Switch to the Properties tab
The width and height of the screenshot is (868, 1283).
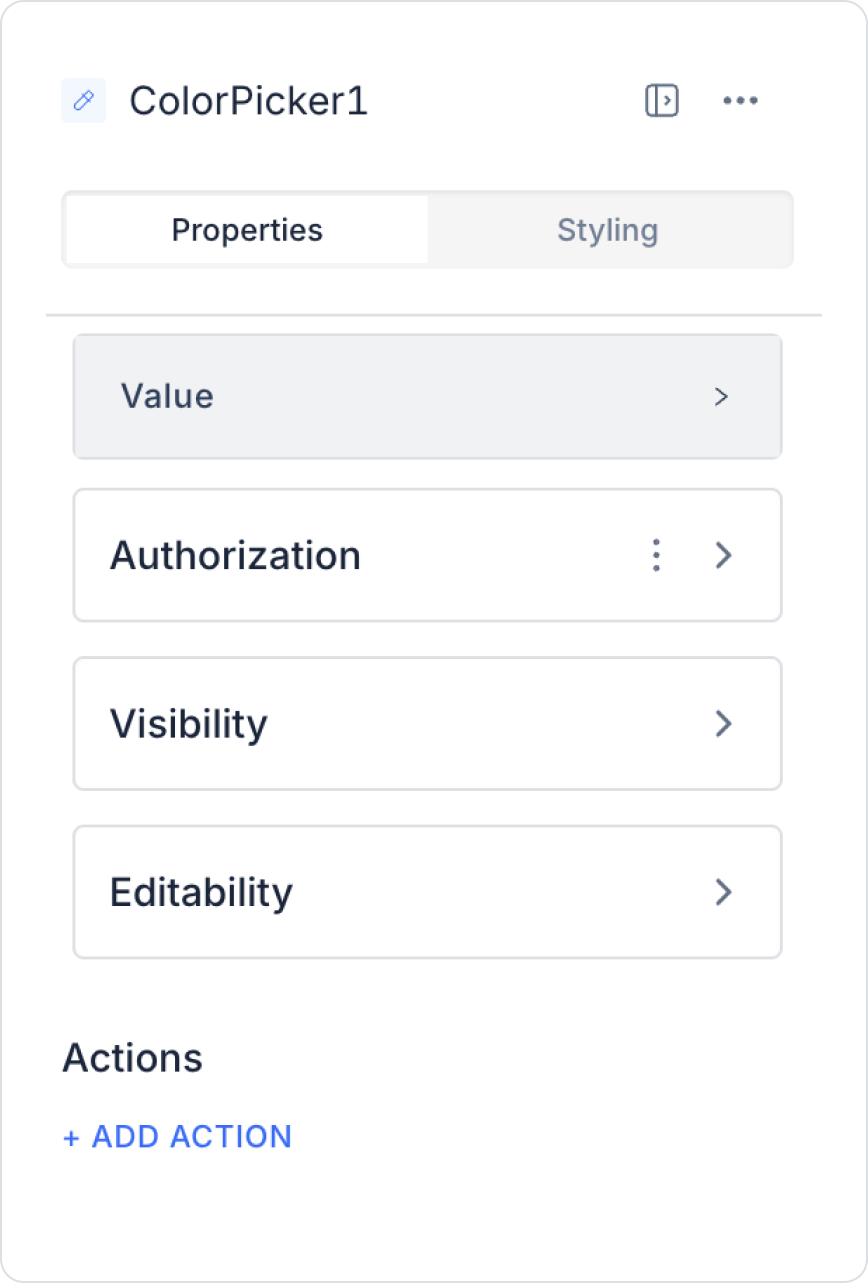(x=247, y=230)
